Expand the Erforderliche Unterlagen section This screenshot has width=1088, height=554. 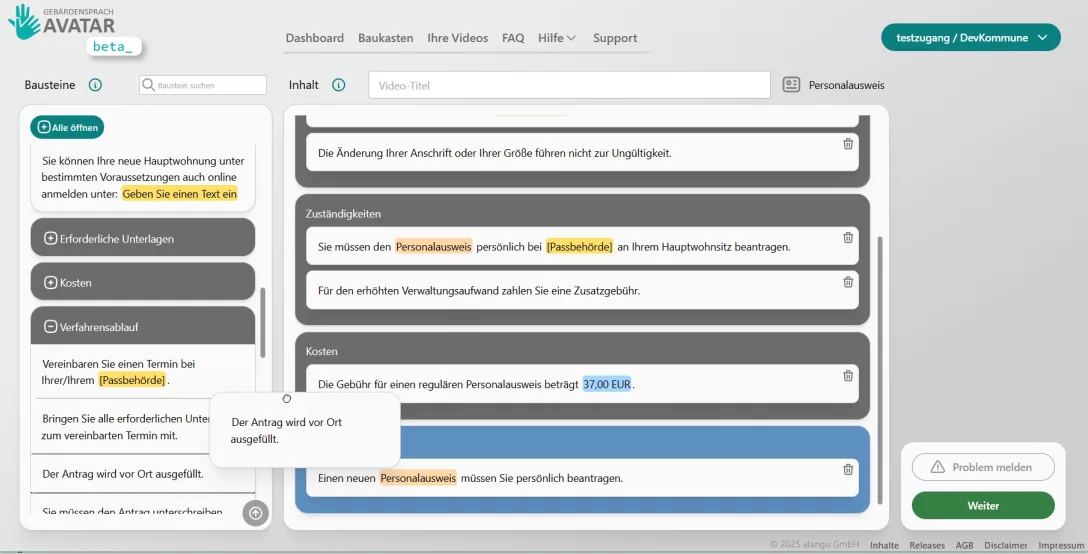pos(51,239)
